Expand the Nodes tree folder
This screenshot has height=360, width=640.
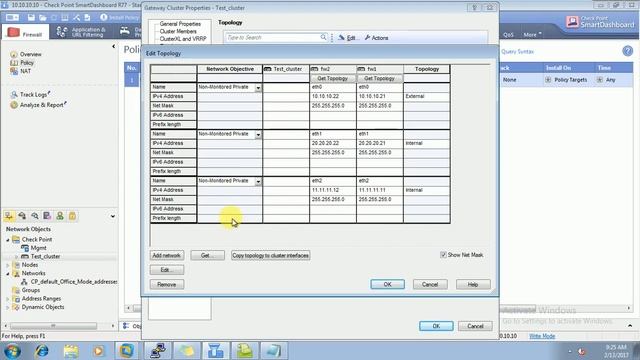pos(8,265)
